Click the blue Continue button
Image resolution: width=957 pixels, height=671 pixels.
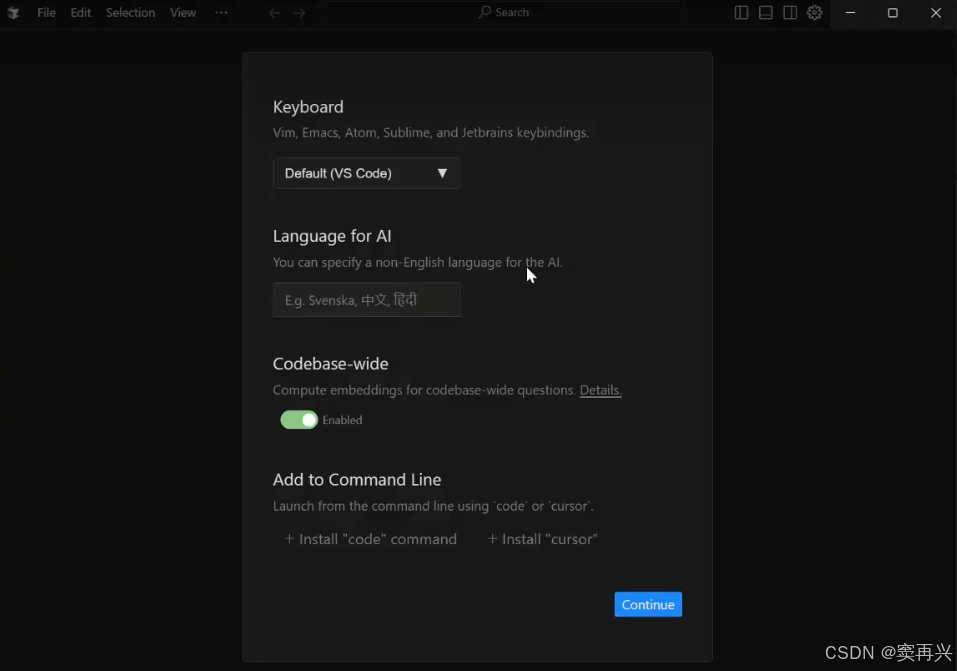(648, 604)
